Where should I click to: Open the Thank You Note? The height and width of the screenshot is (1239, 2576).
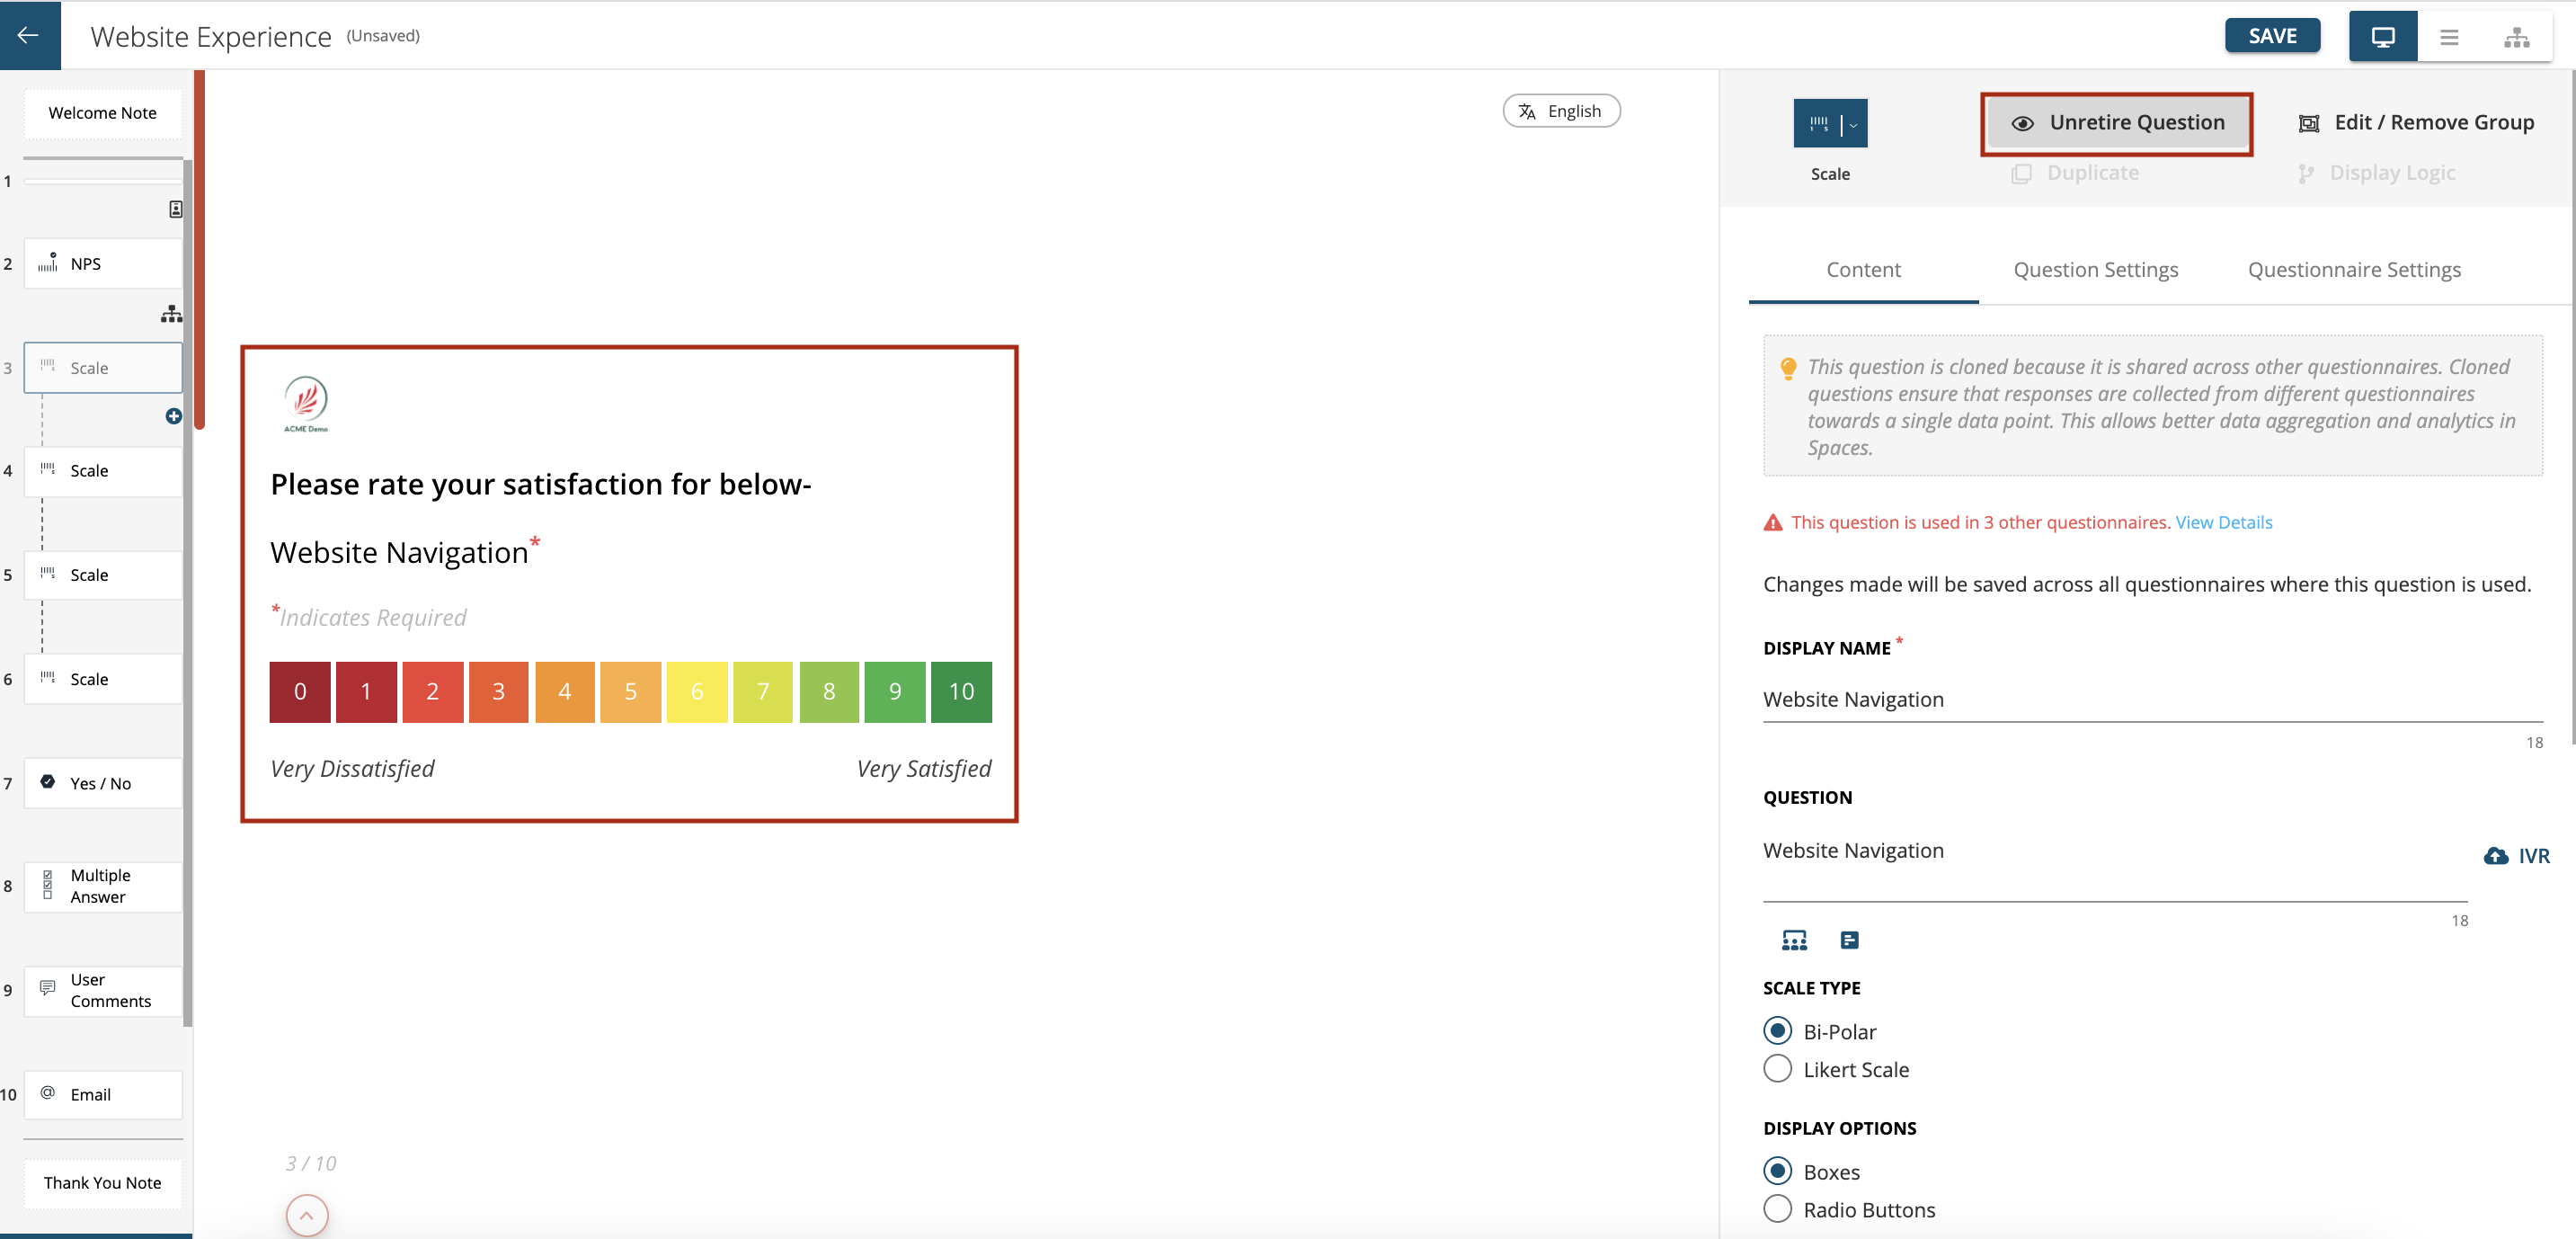pos(103,1183)
